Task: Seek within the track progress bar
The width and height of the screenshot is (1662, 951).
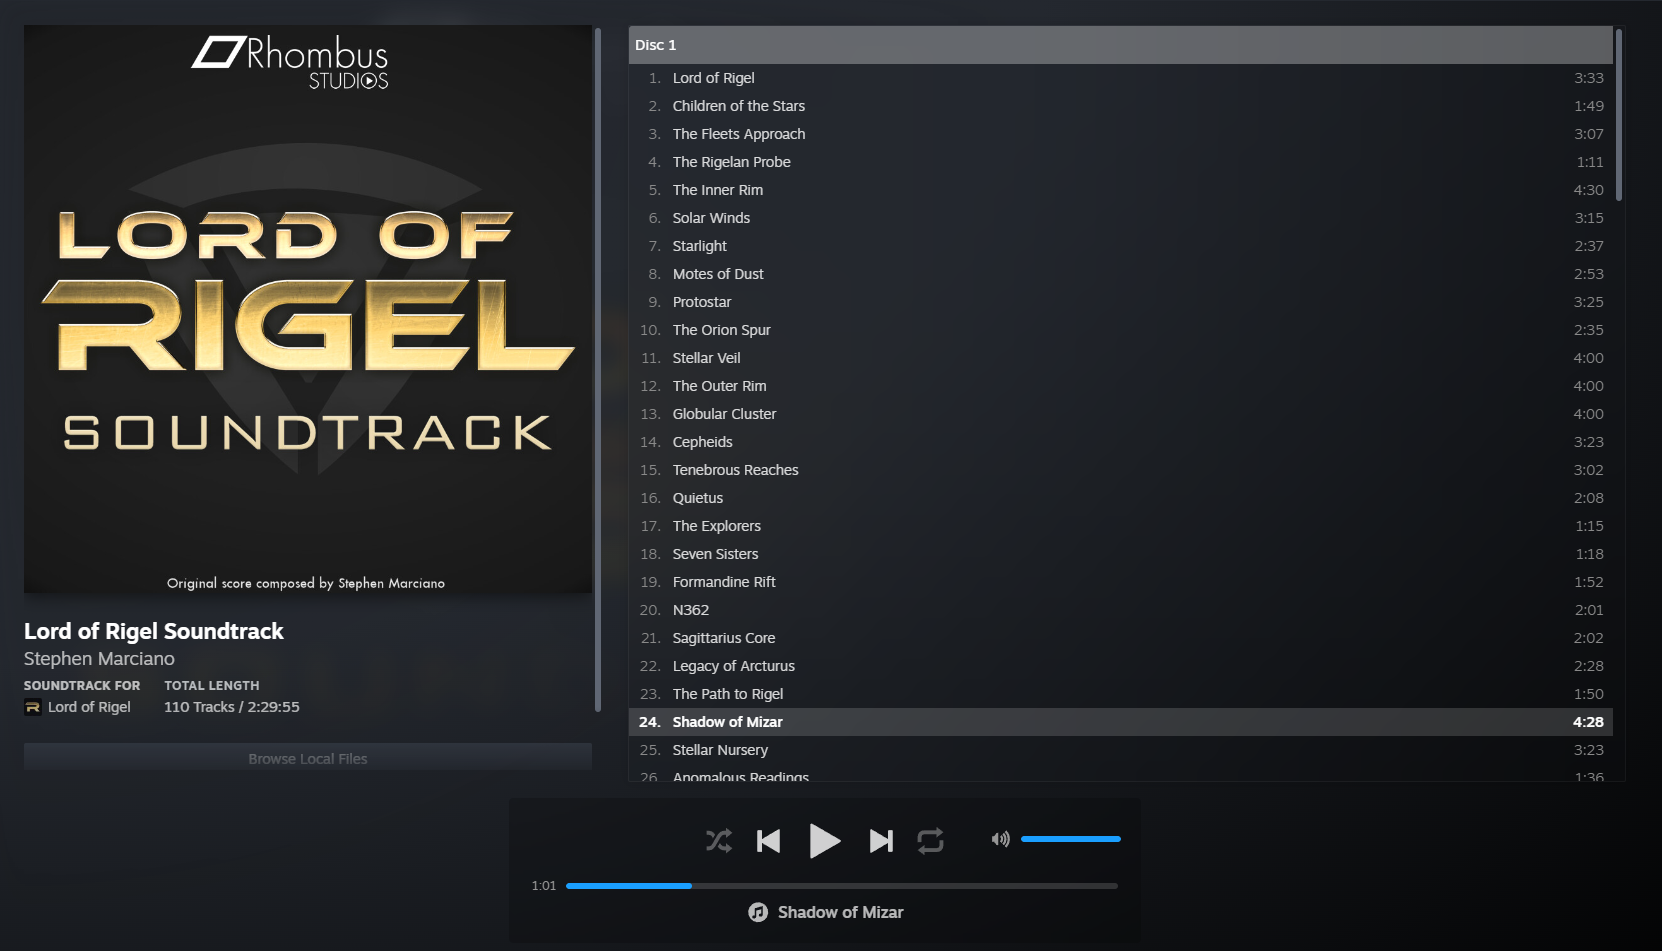Action: 842,886
